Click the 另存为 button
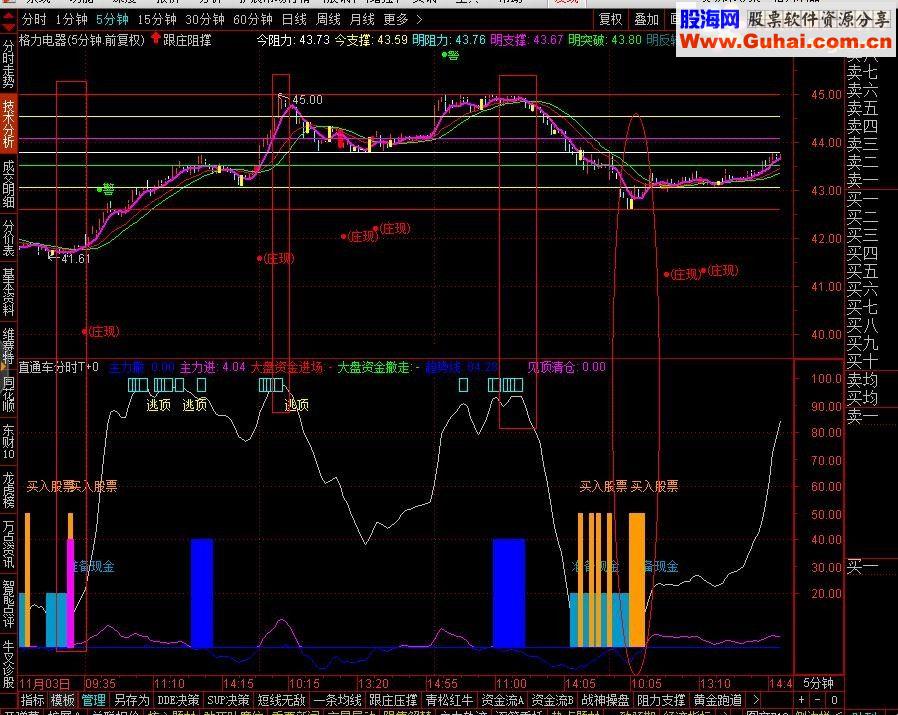This screenshot has width=898, height=715. pyautogui.click(x=132, y=700)
